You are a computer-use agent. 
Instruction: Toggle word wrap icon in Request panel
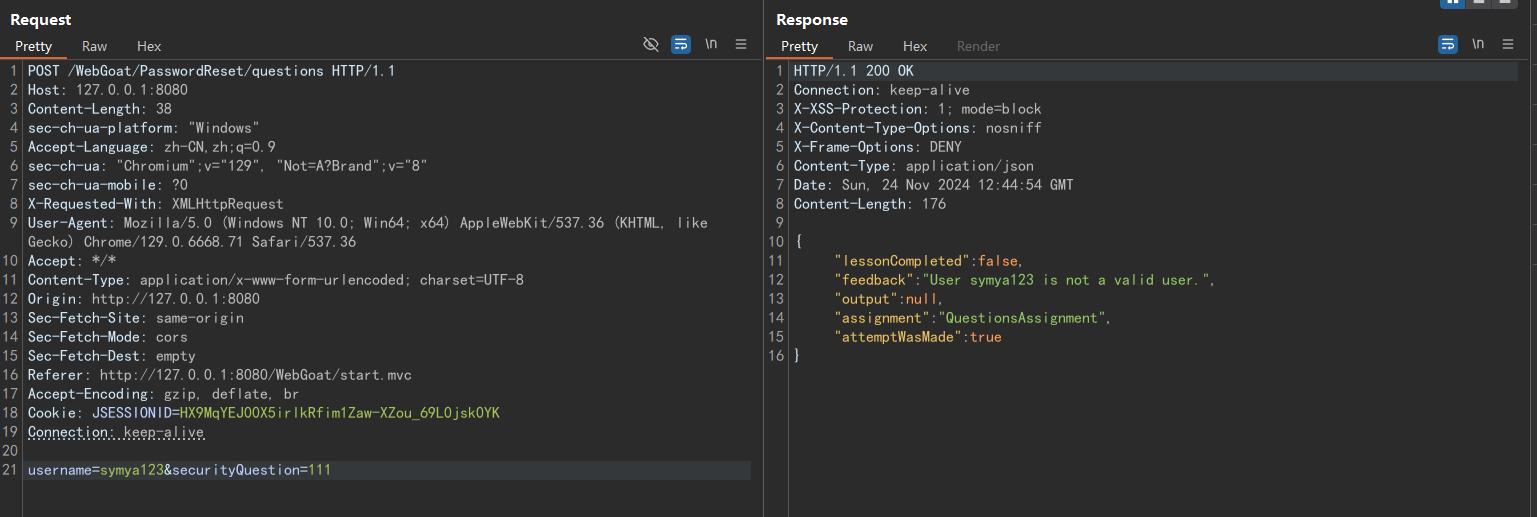[x=681, y=45]
